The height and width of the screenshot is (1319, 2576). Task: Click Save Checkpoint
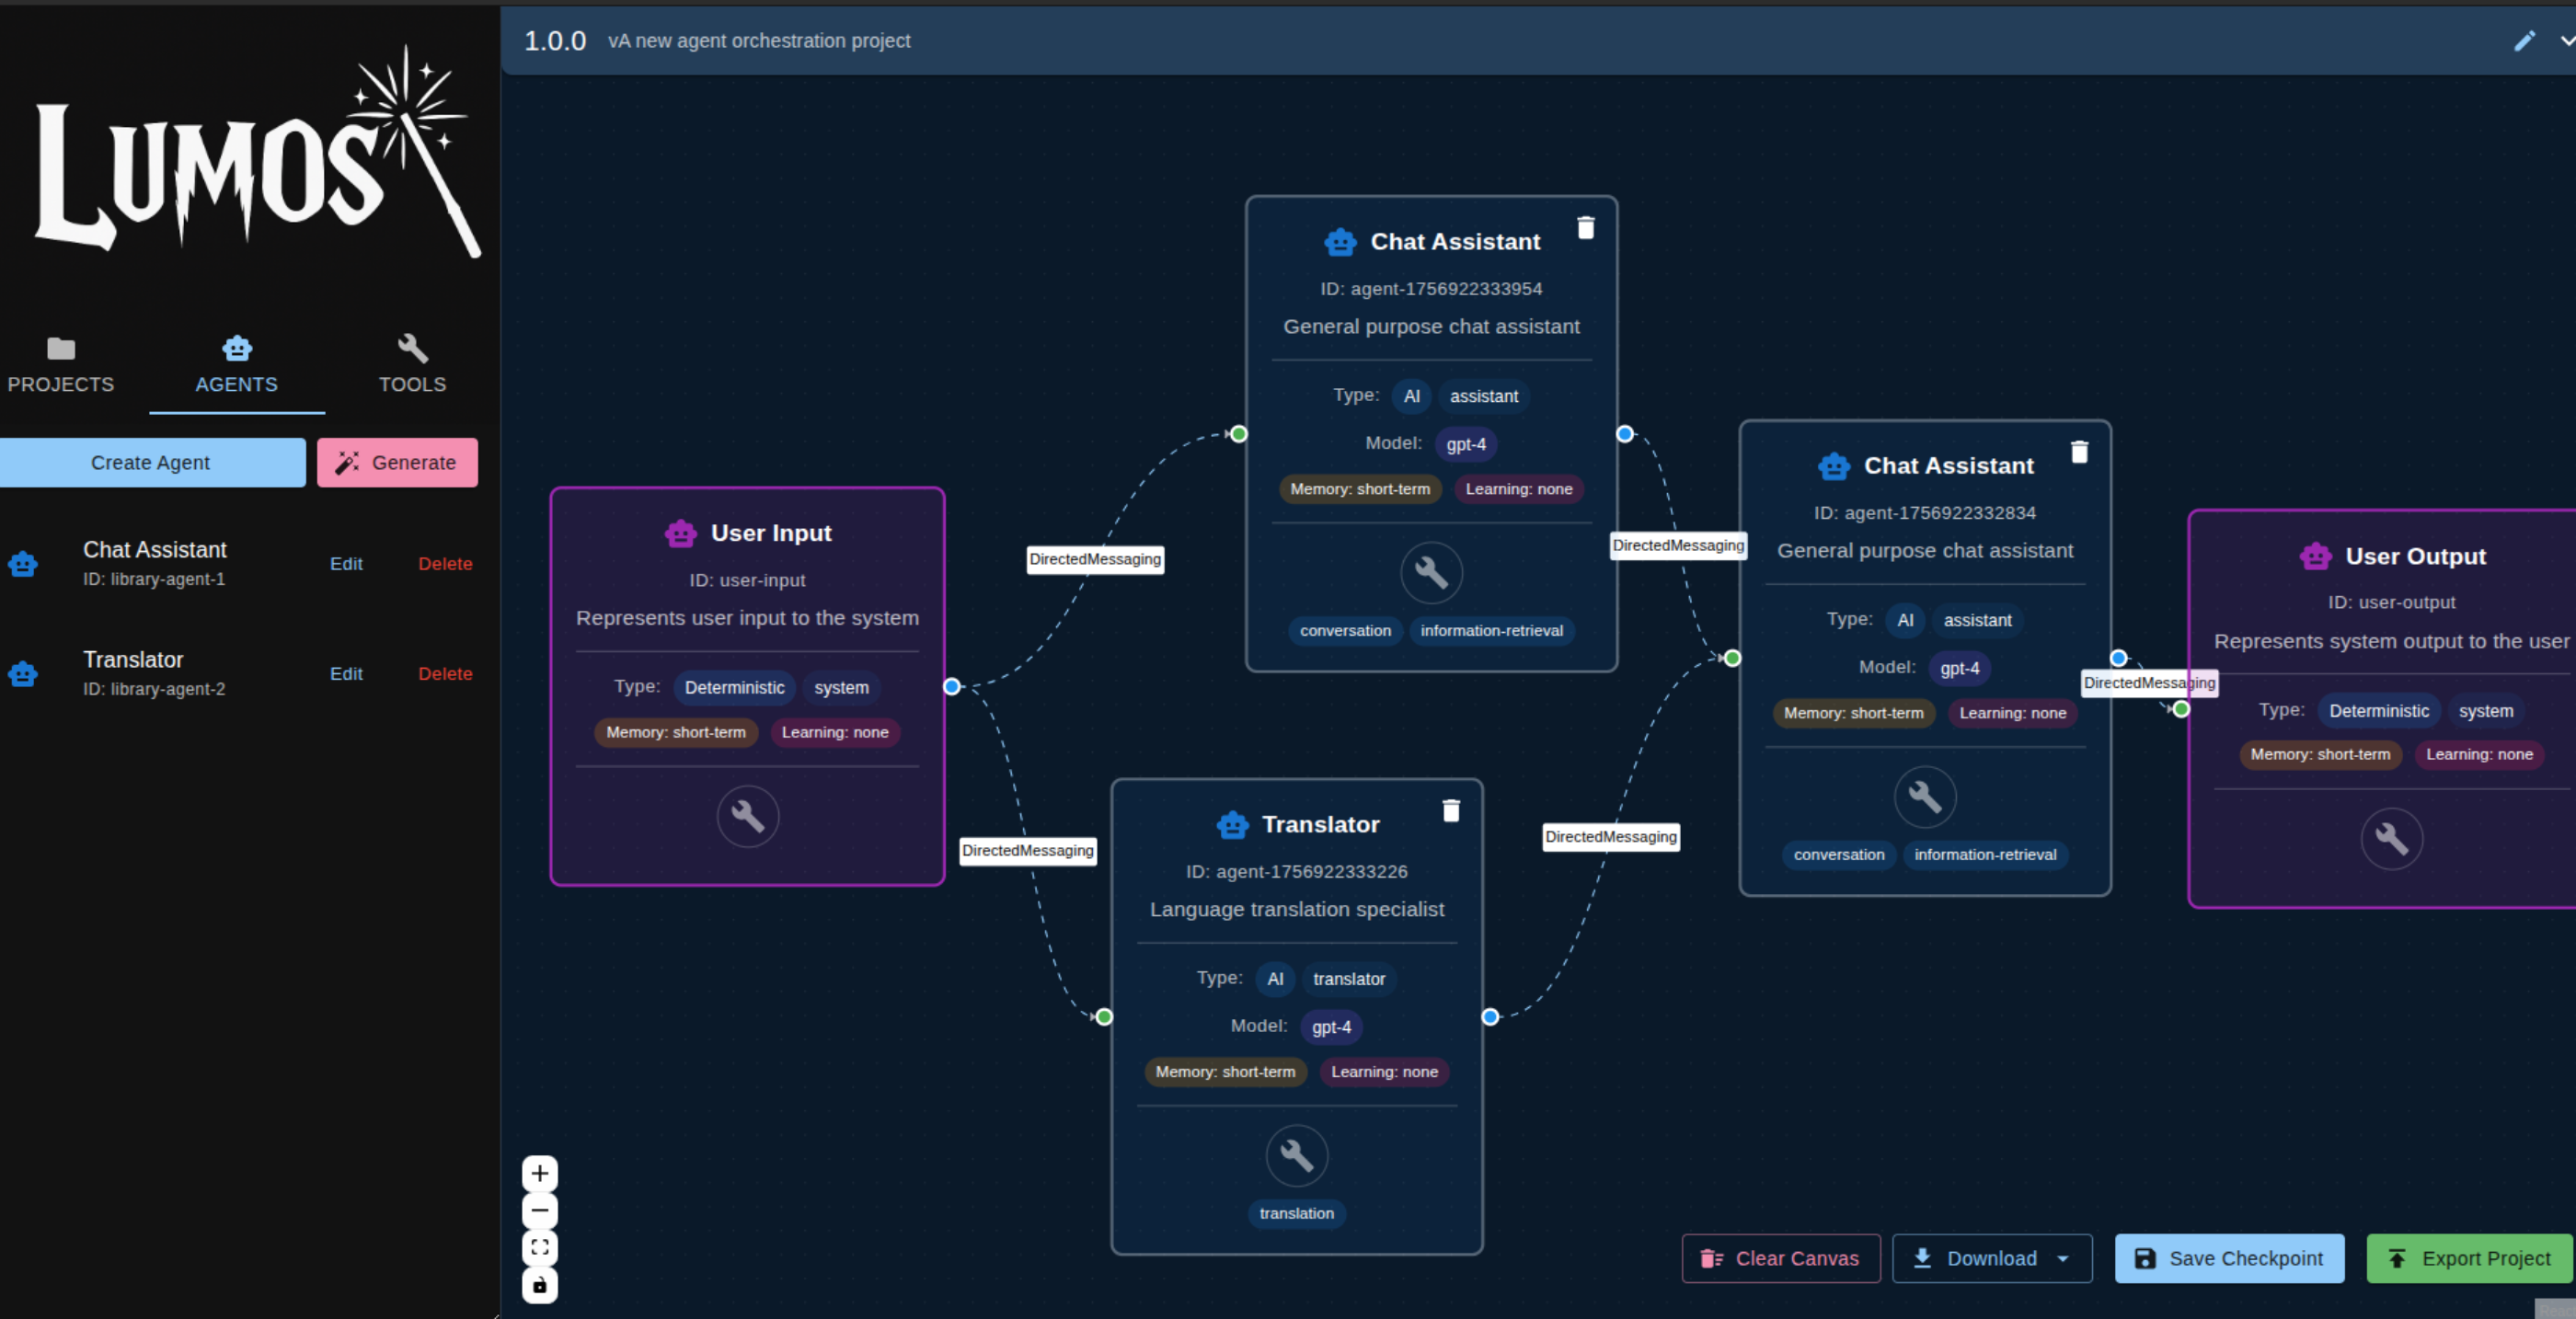pos(2229,1258)
